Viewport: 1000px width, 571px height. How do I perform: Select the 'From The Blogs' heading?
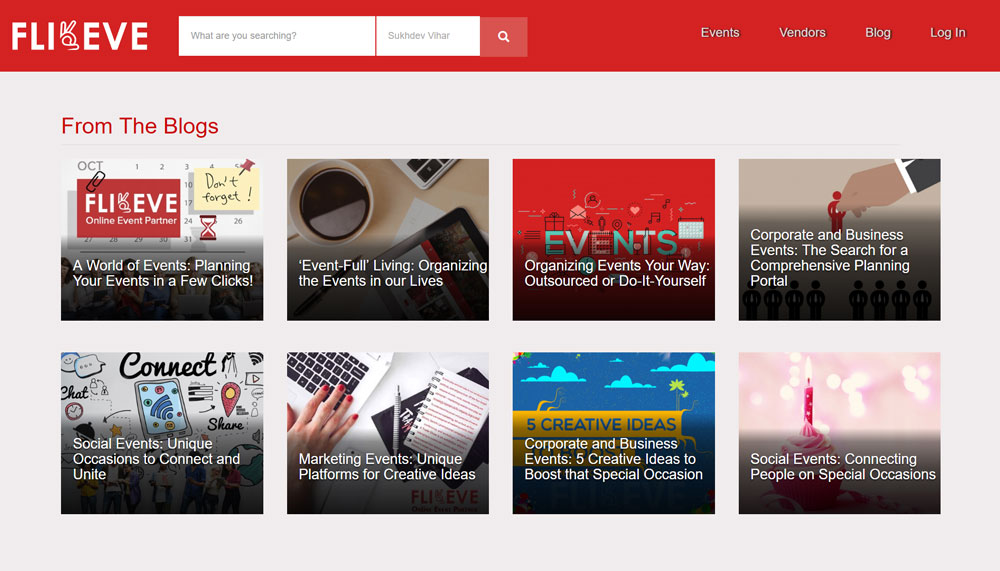(x=140, y=126)
